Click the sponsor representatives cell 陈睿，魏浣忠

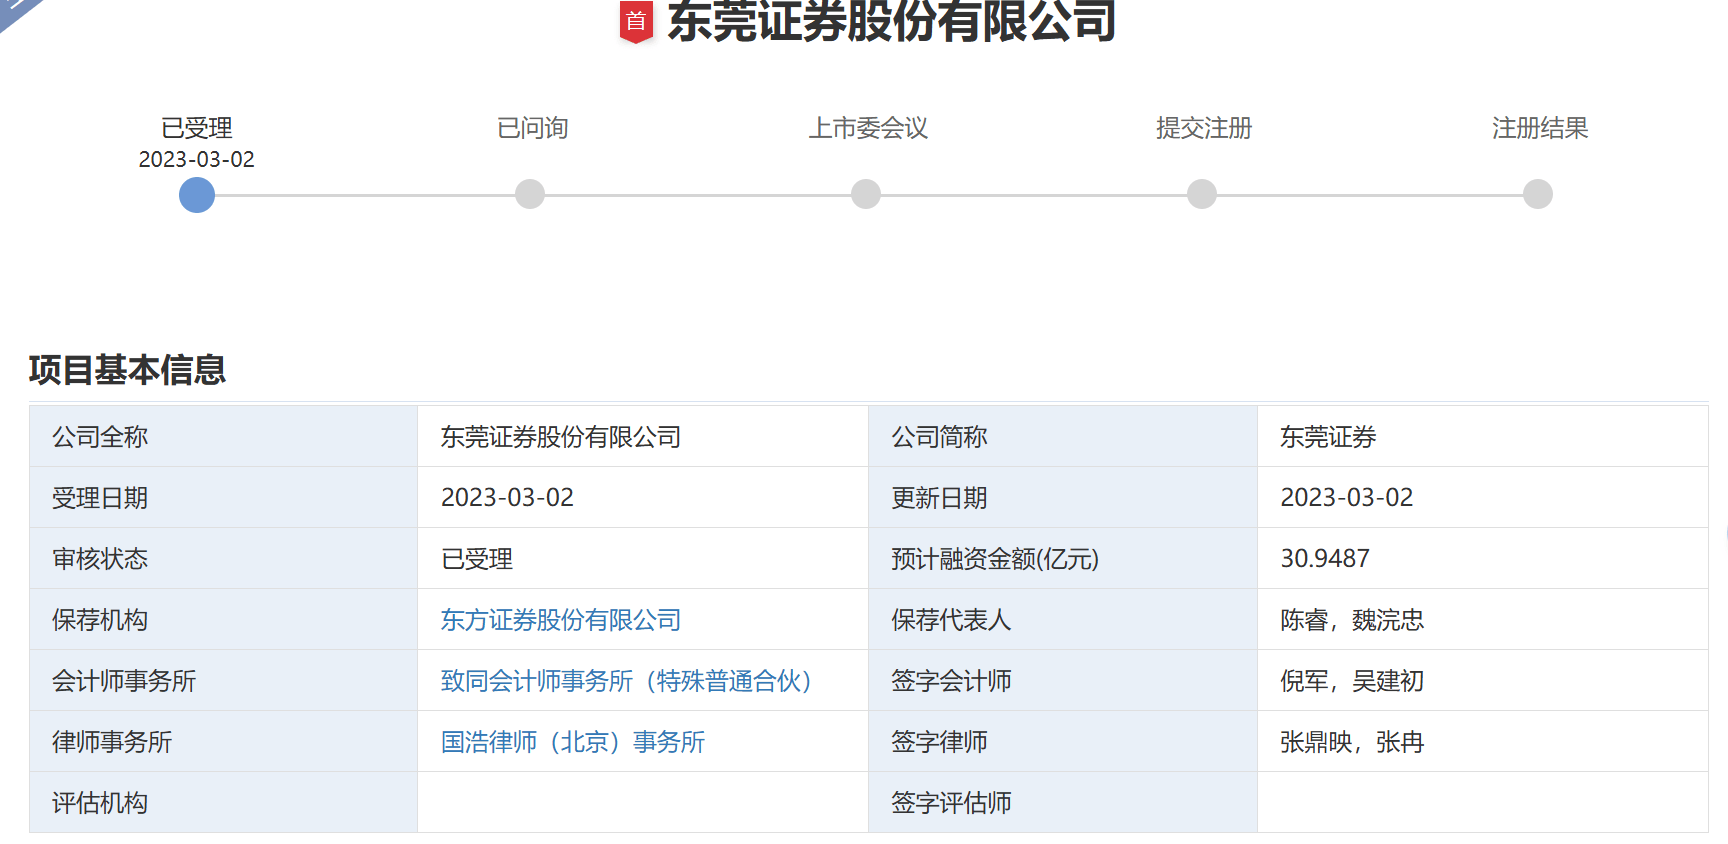click(1352, 620)
